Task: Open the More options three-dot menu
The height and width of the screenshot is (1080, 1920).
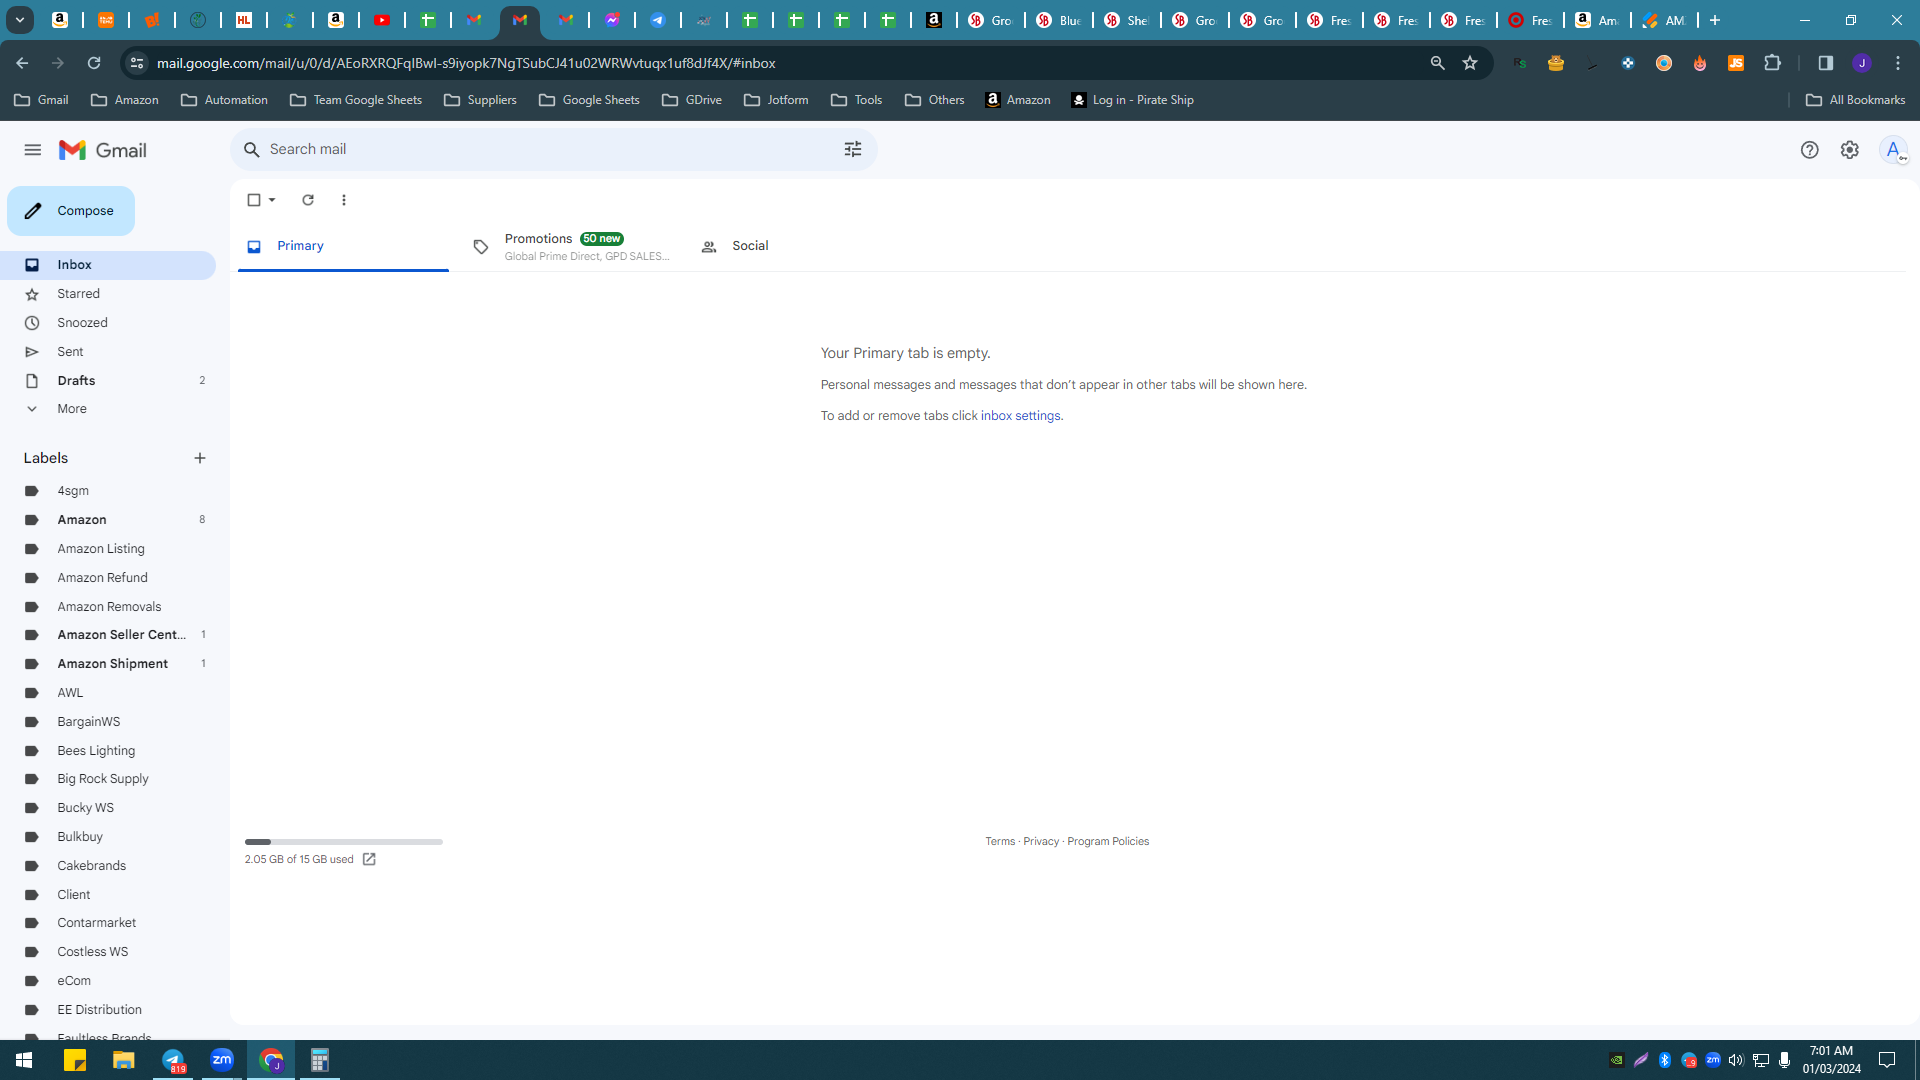Action: pyautogui.click(x=344, y=200)
